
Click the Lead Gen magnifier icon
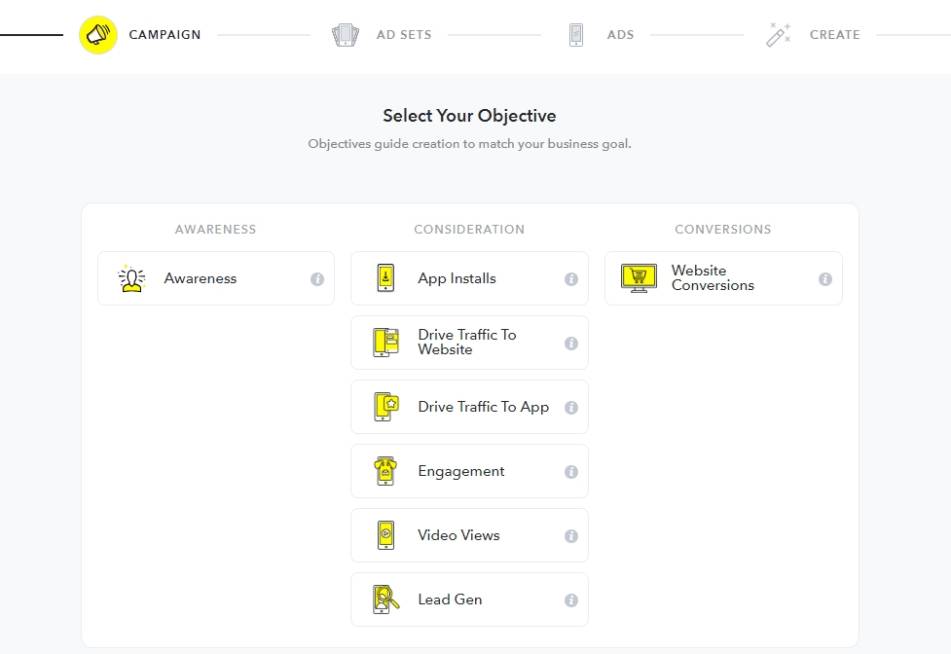click(386, 599)
